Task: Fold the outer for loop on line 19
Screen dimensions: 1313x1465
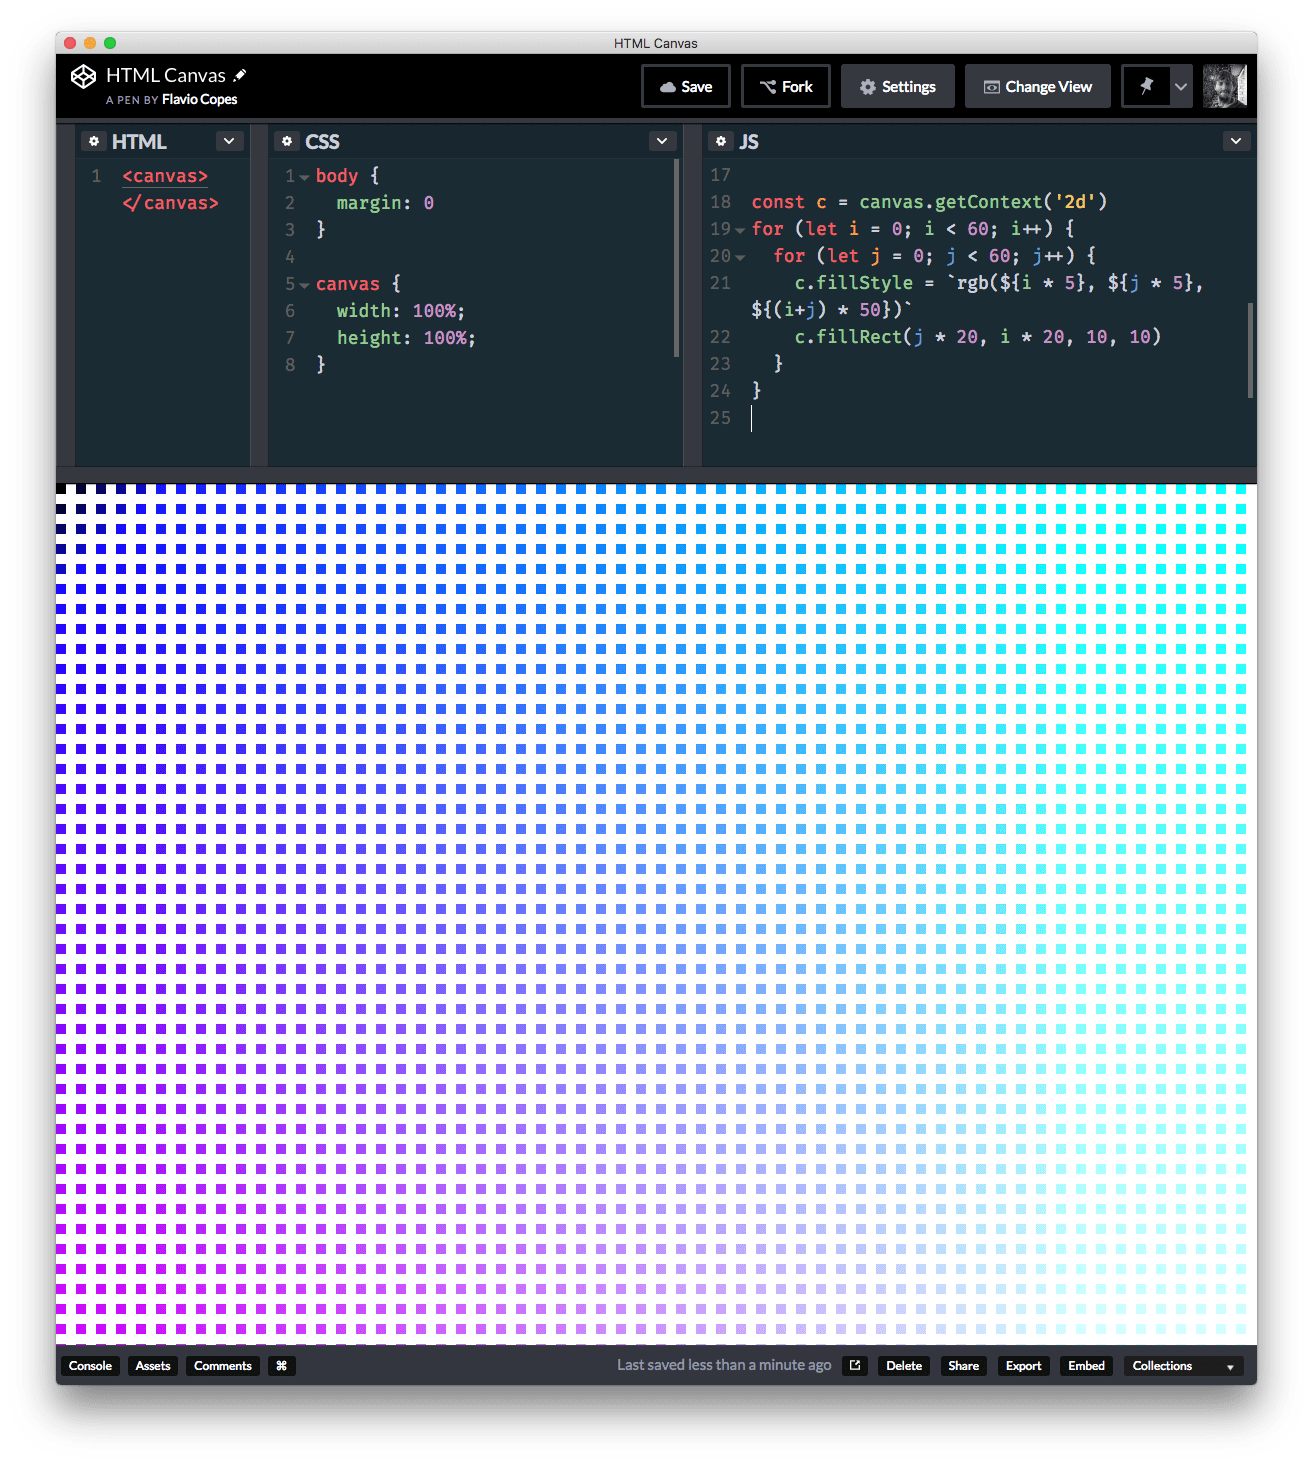Action: [x=740, y=230]
